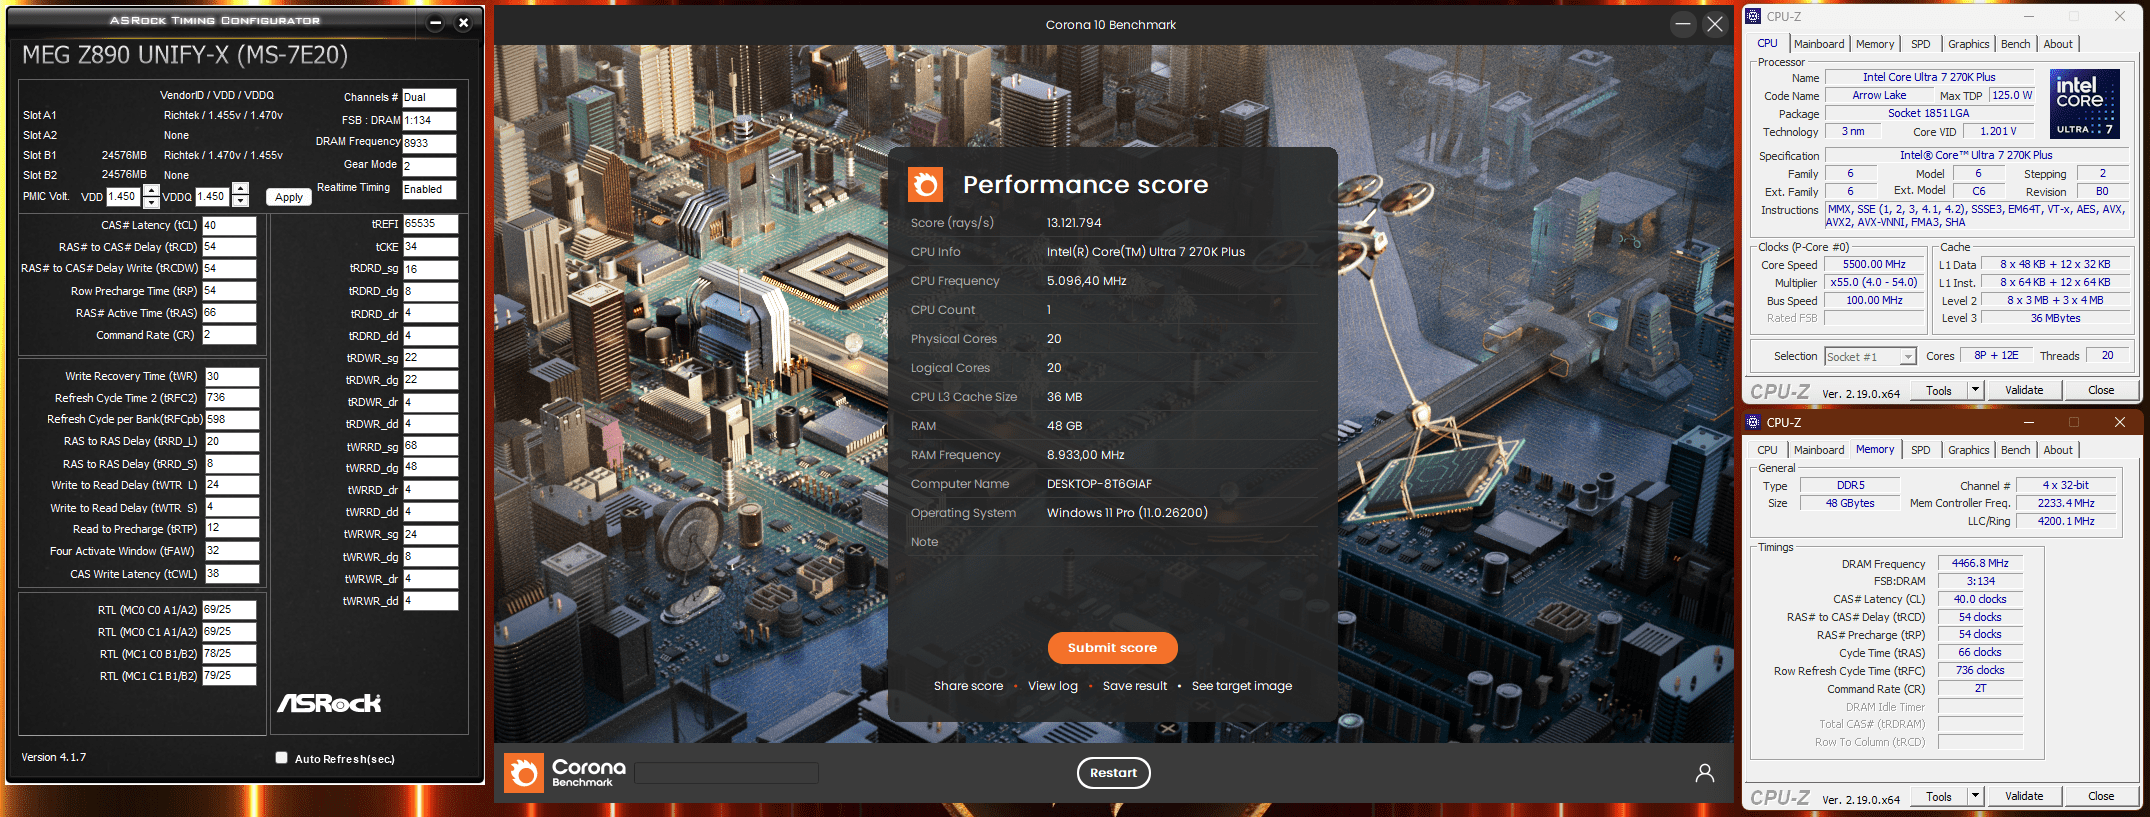This screenshot has height=817, width=2150.
Task: Click Tools button in CPU-Z Memory timings window
Action: click(x=1939, y=796)
